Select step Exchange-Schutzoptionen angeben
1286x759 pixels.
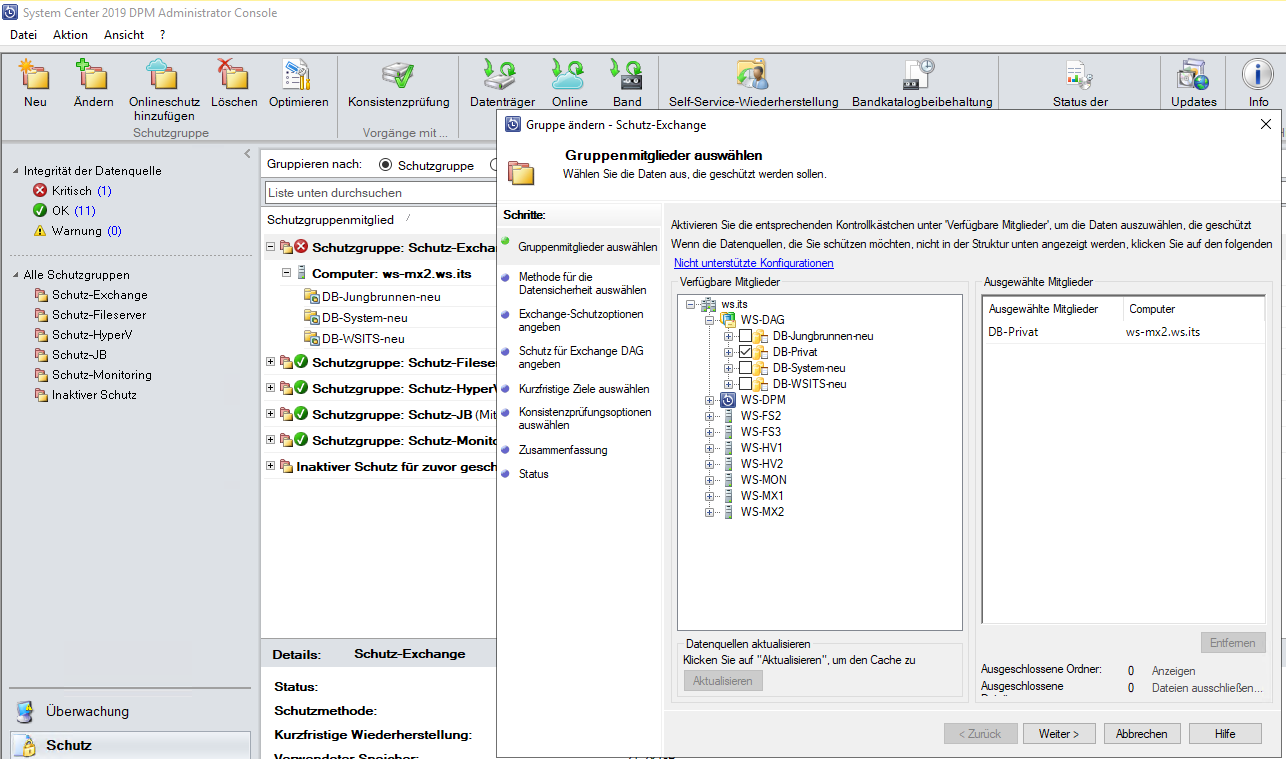click(x=581, y=320)
